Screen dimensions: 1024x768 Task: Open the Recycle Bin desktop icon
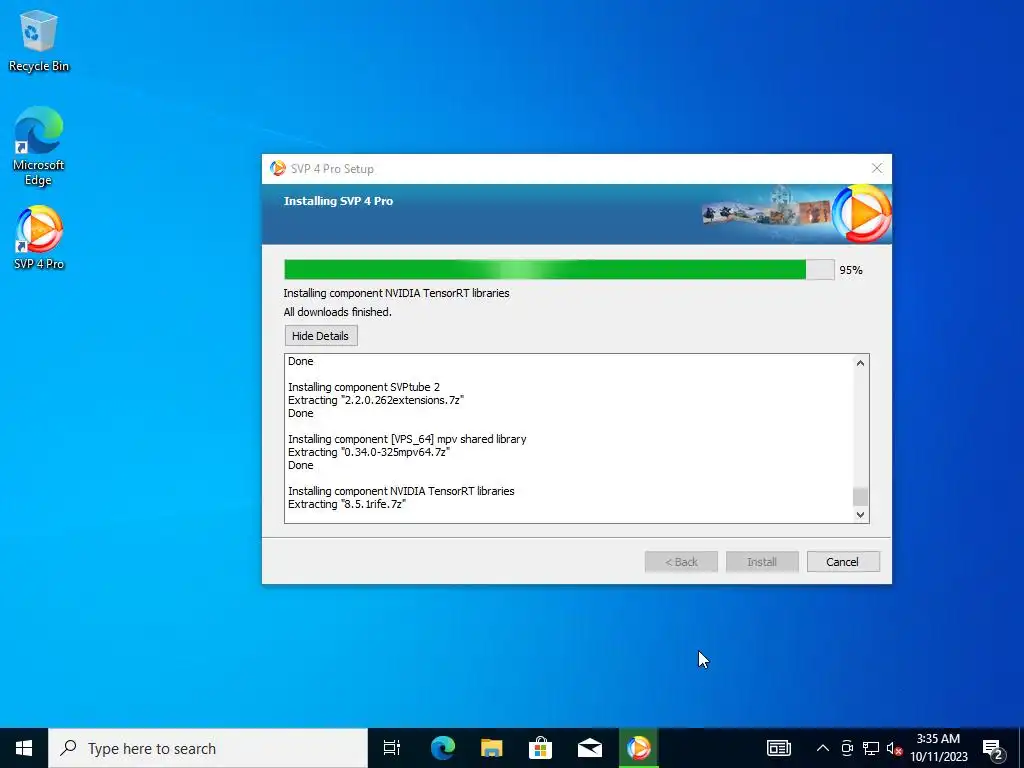(x=39, y=40)
